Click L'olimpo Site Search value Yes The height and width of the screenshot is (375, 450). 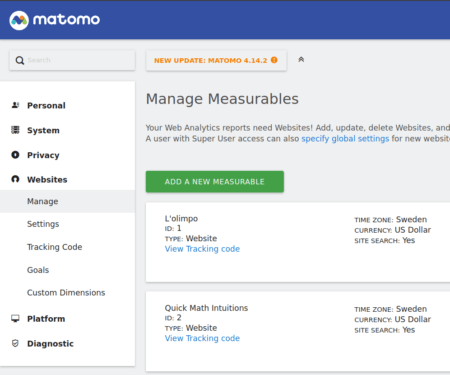tap(409, 240)
